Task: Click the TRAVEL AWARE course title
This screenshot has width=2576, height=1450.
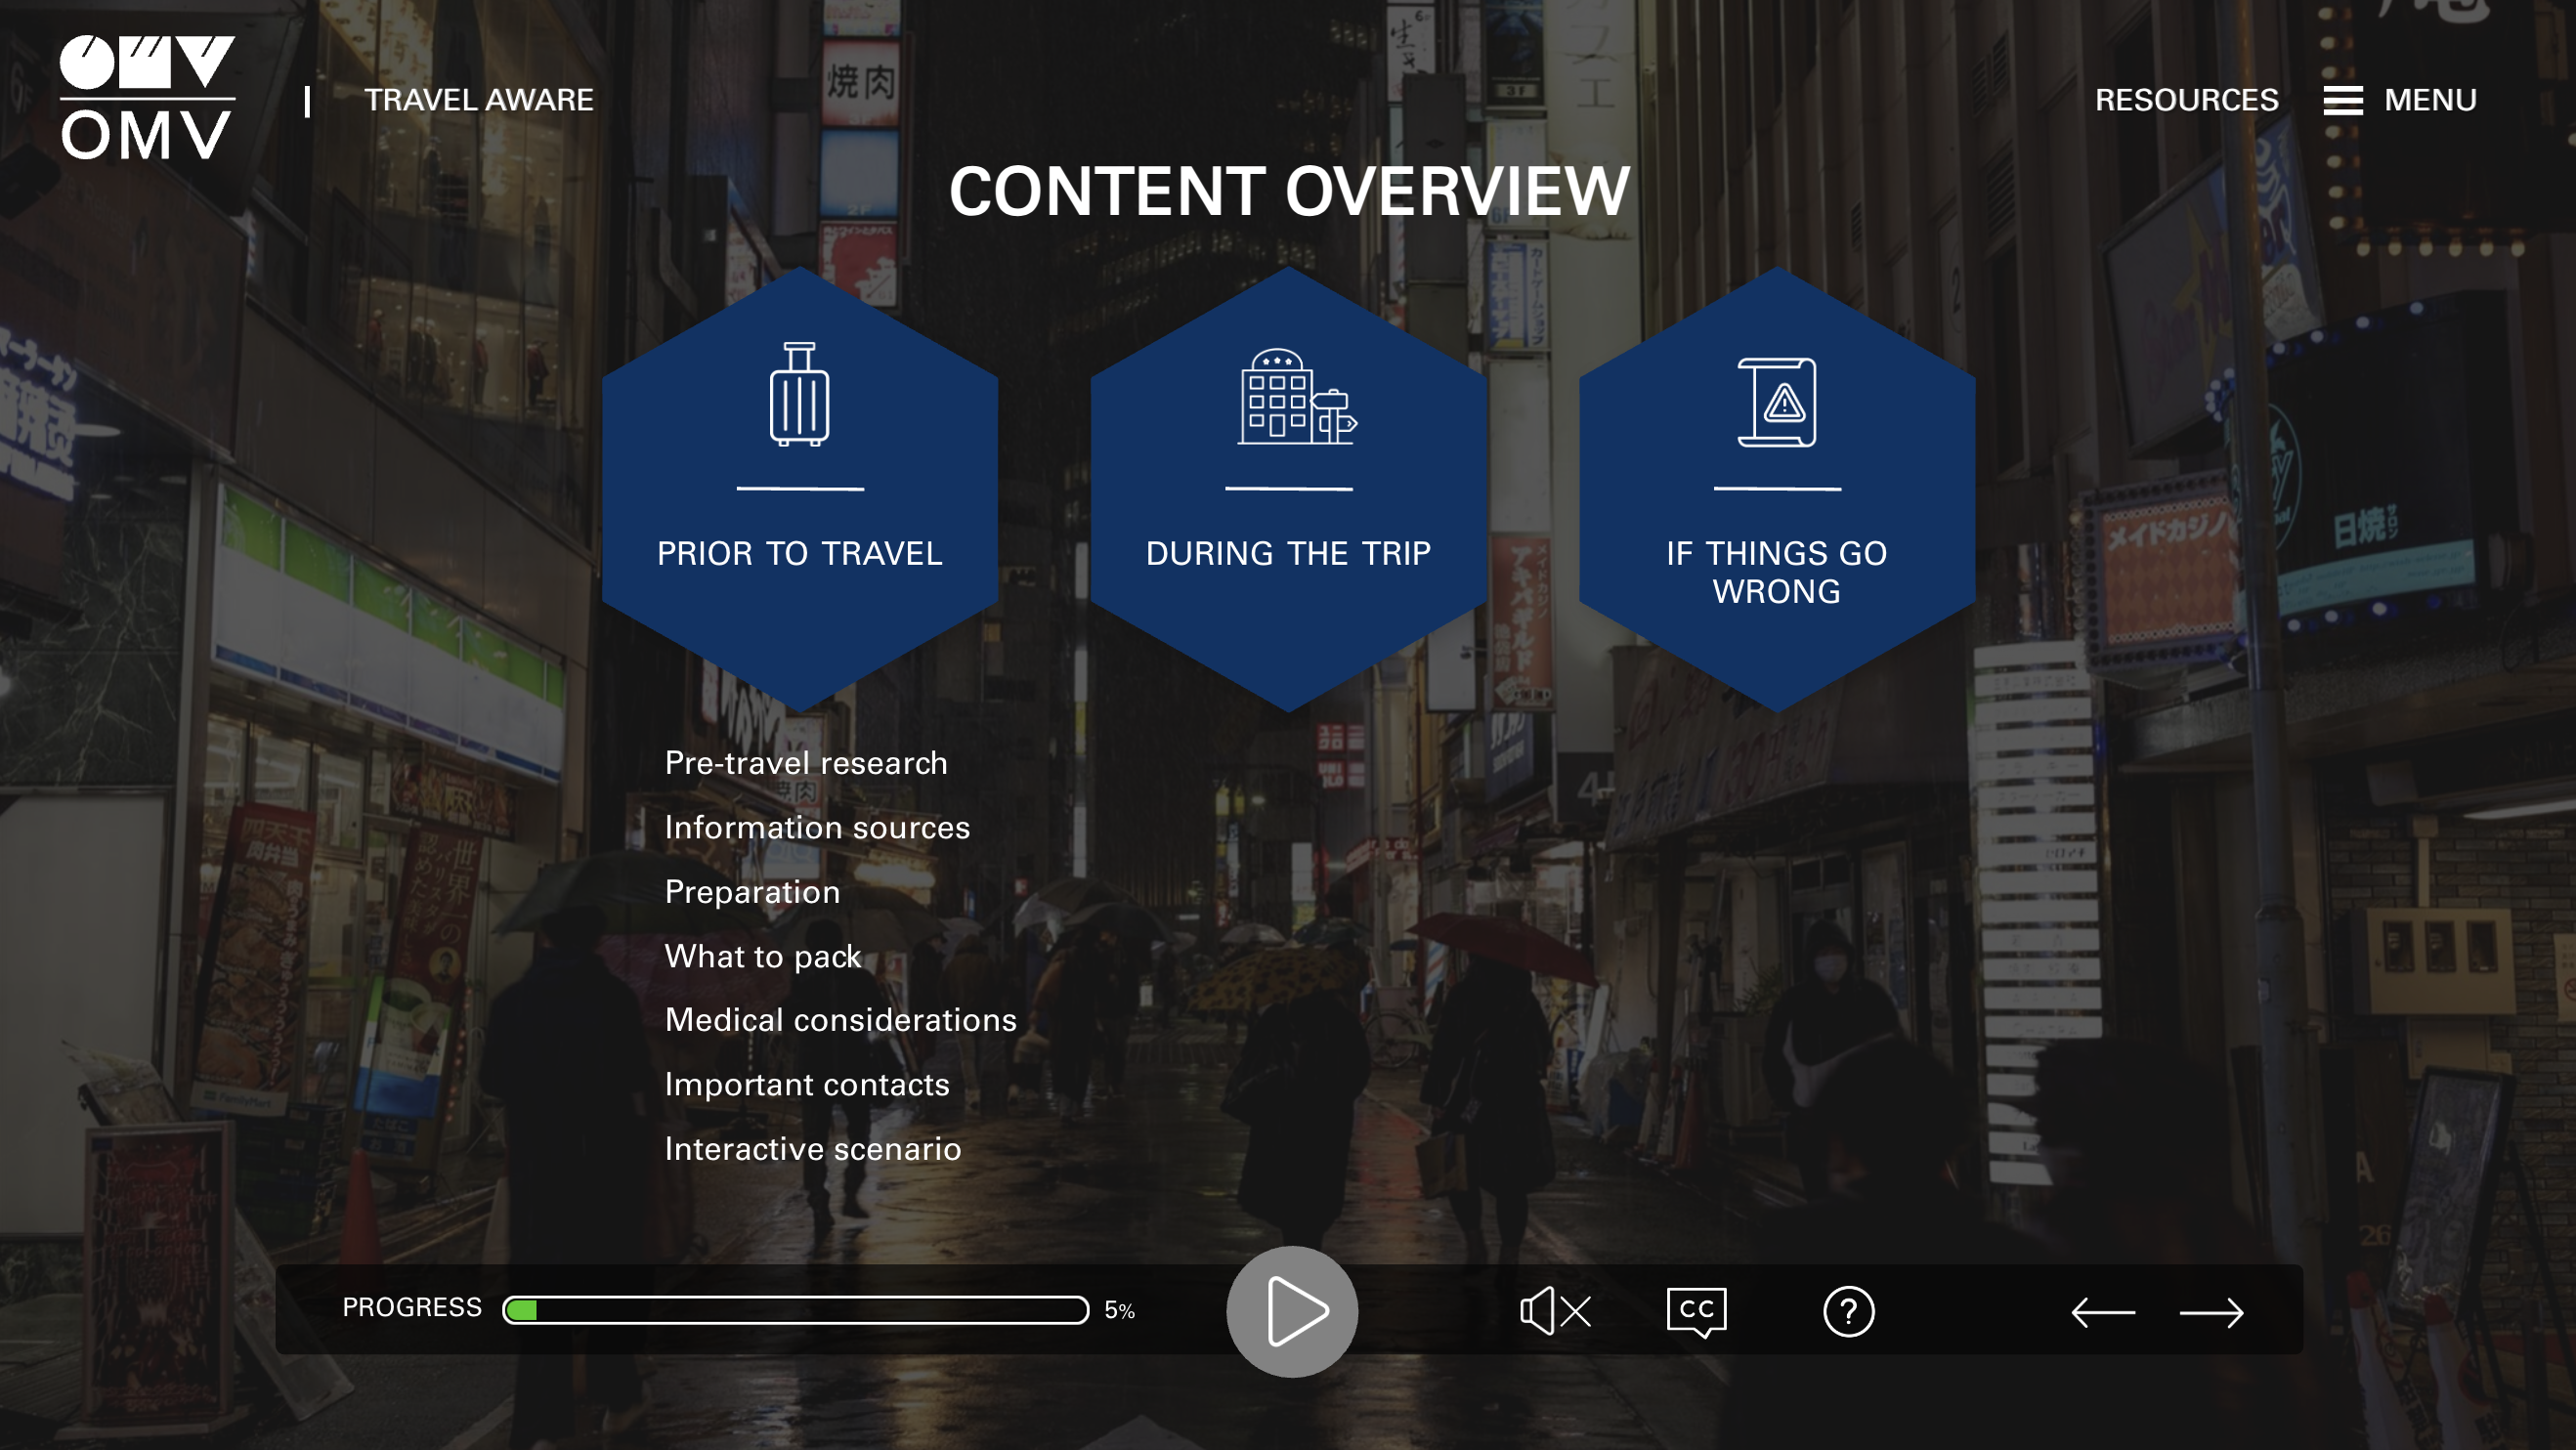Action: click(x=478, y=100)
